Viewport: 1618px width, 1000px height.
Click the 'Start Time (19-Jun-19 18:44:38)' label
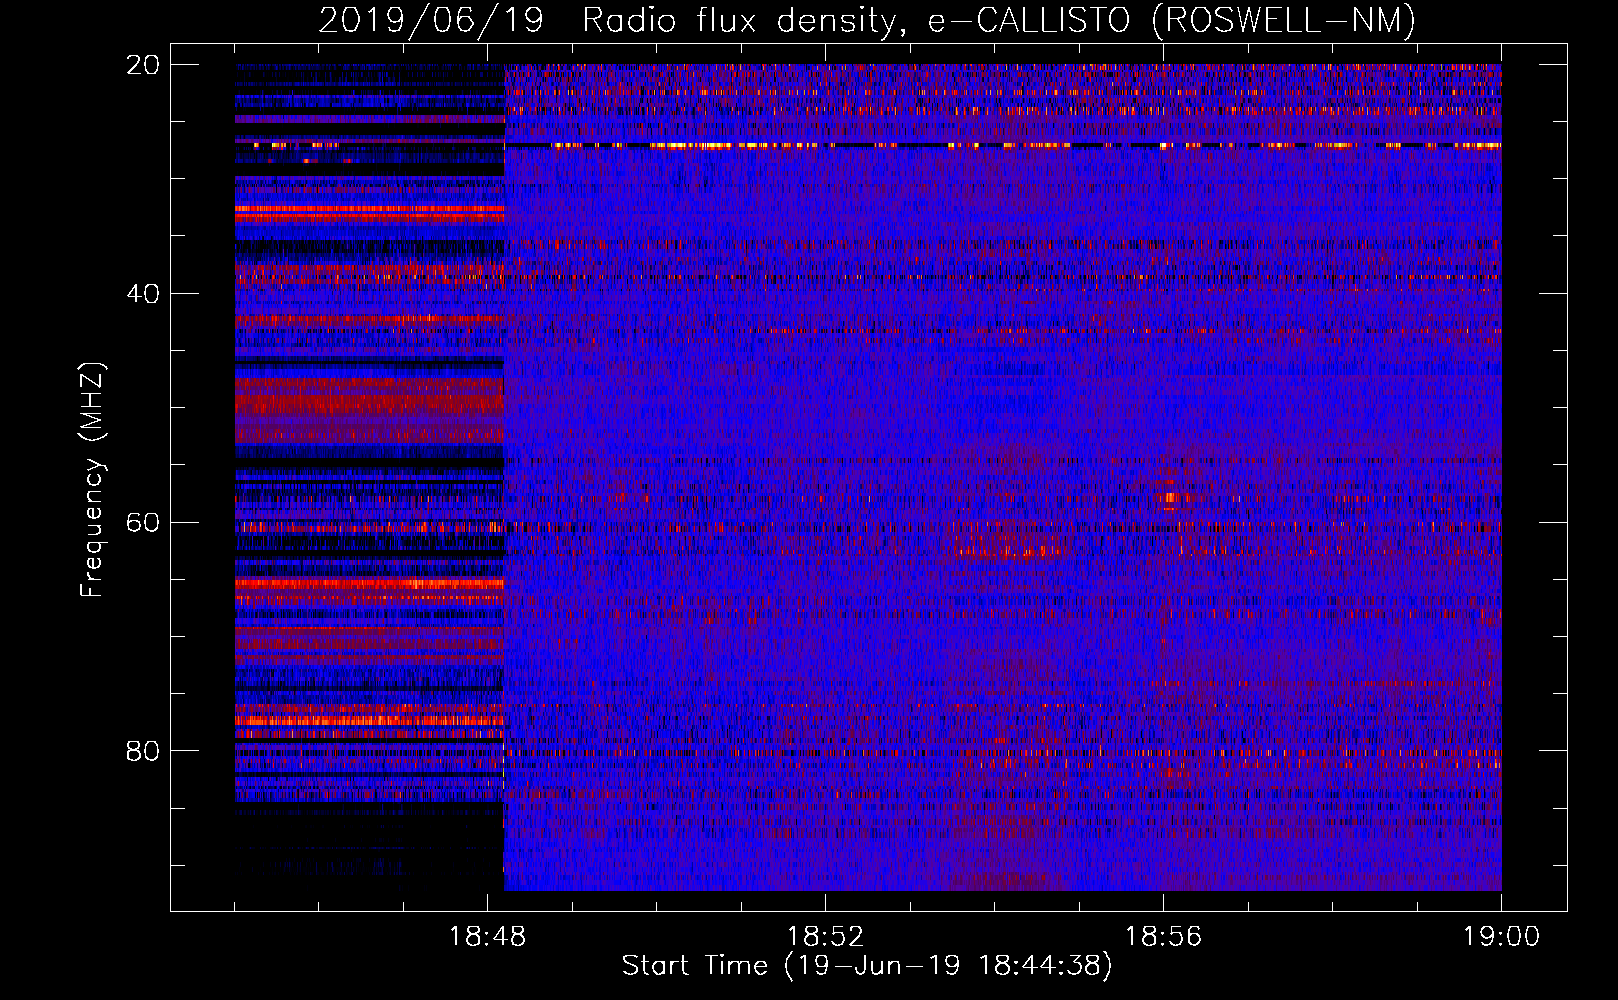click(x=867, y=966)
